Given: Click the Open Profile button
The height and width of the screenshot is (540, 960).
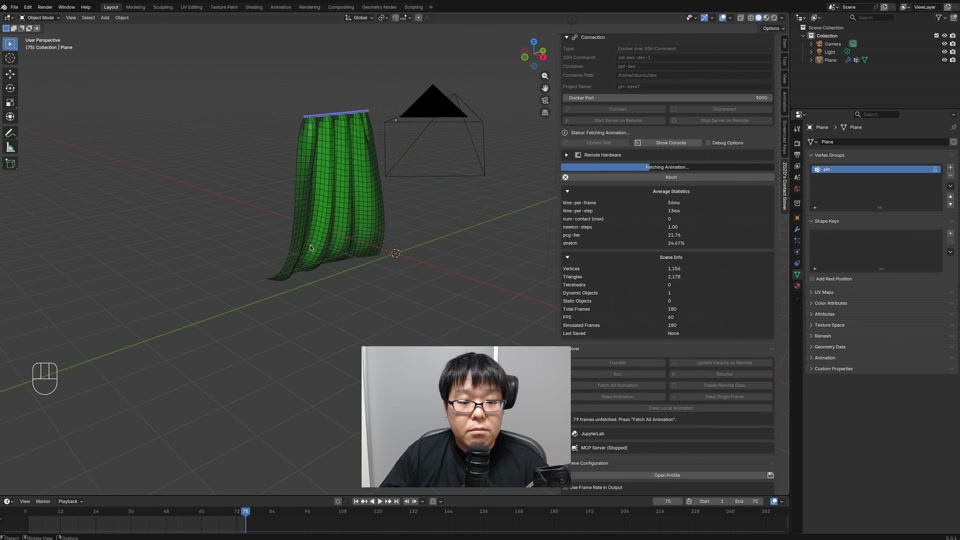Looking at the screenshot, I should pyautogui.click(x=667, y=475).
